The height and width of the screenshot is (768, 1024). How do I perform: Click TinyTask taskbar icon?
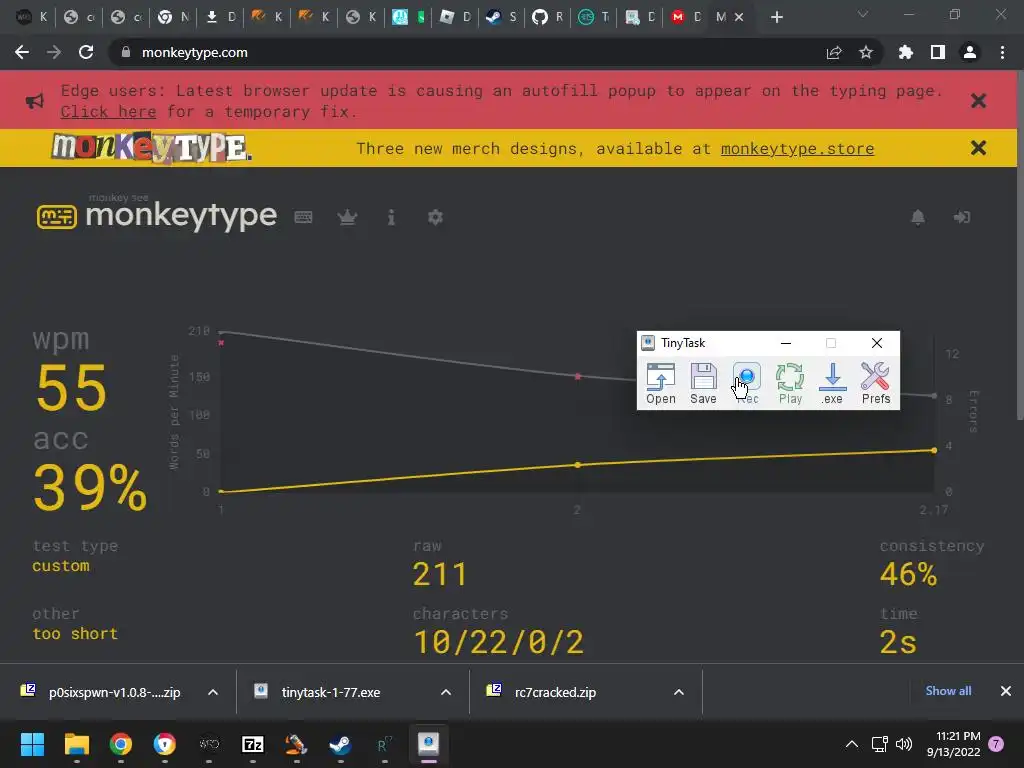click(x=428, y=744)
